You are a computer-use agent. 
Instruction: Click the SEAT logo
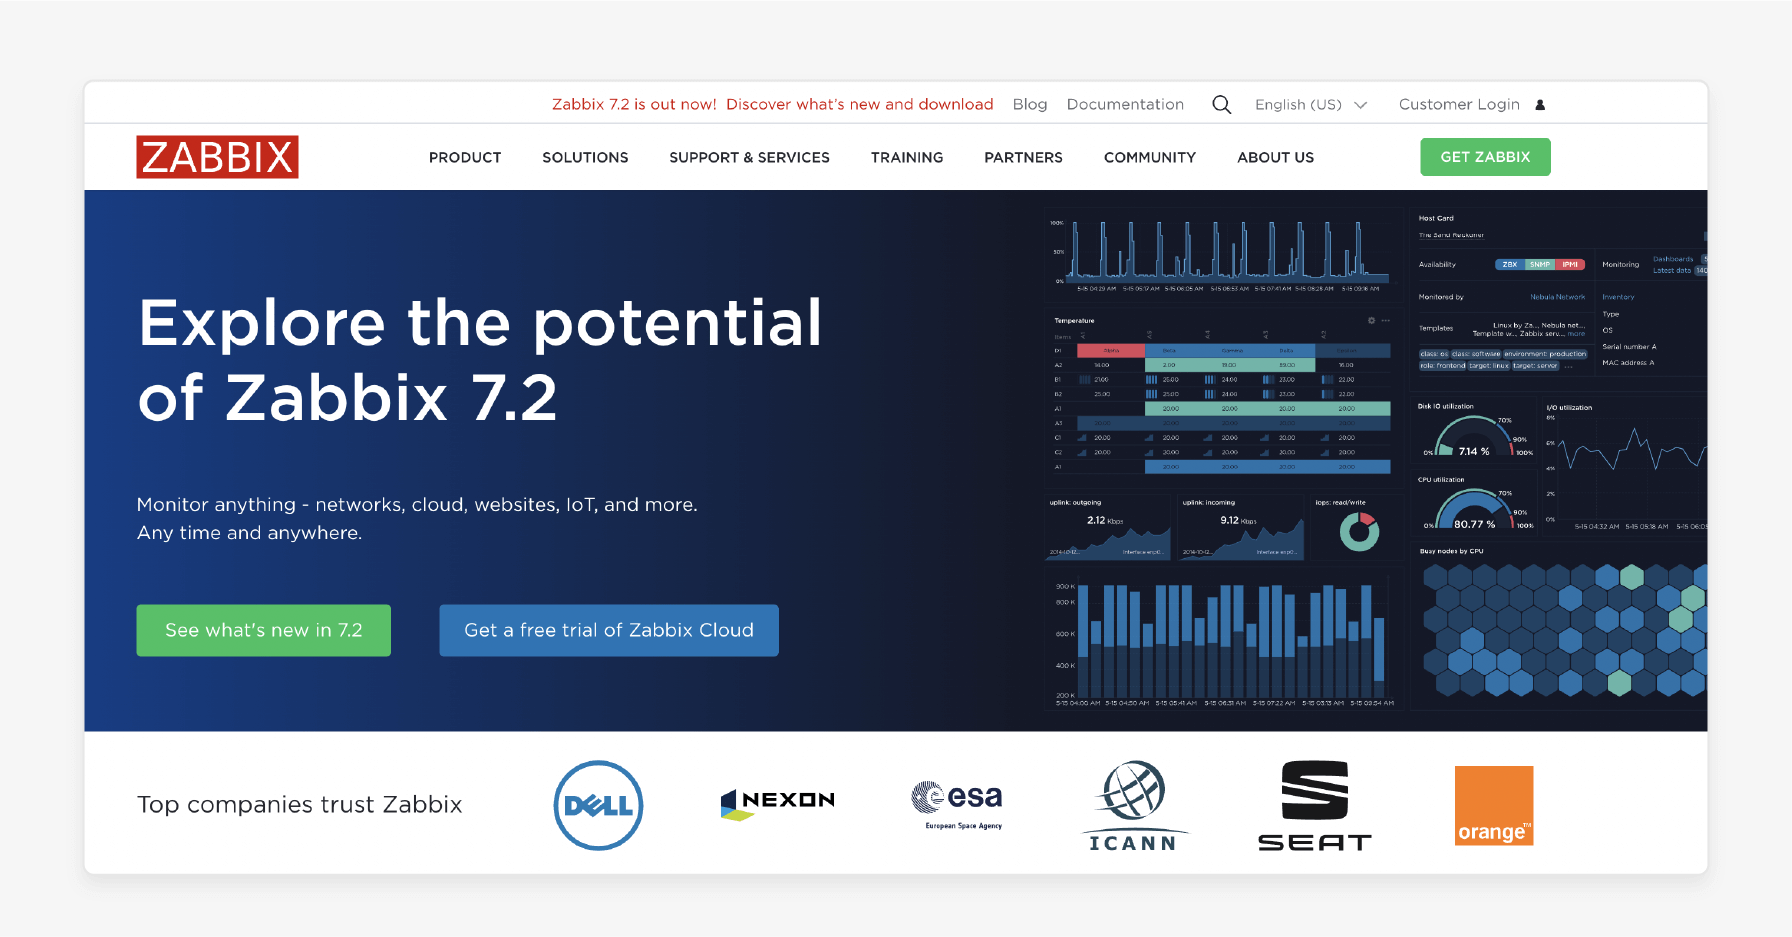pos(1315,806)
